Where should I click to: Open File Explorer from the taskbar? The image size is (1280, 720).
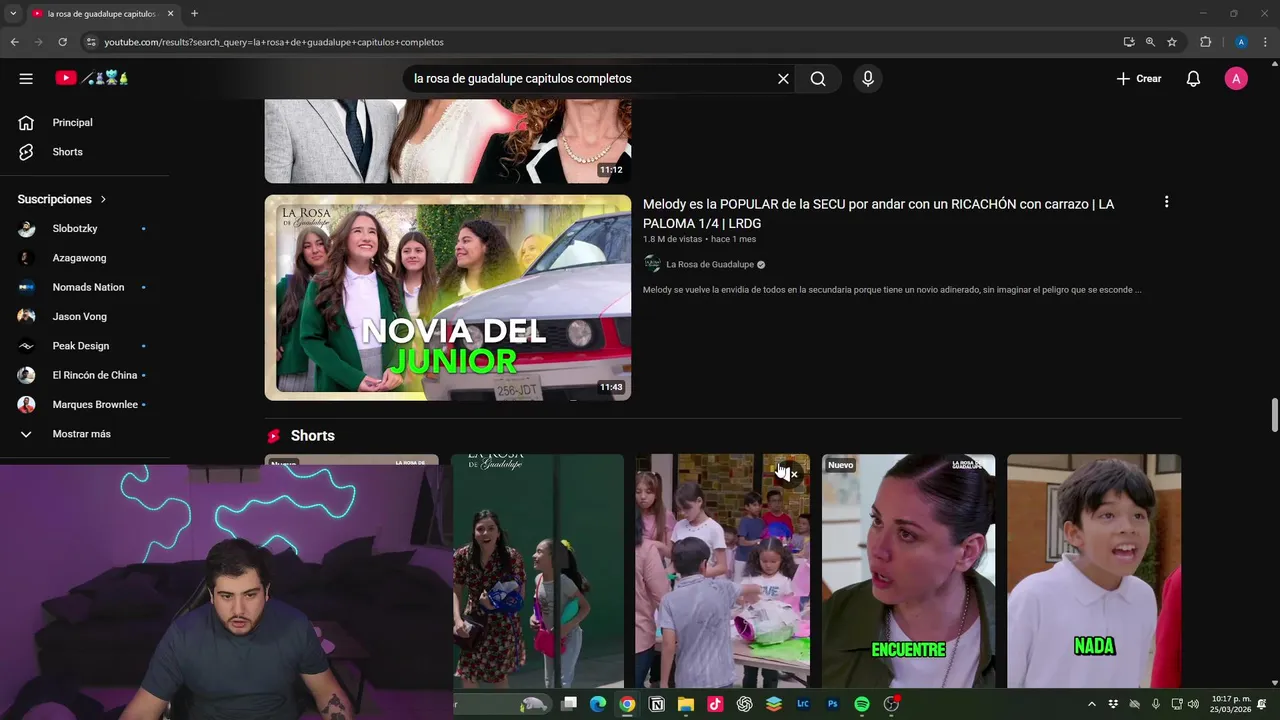(x=686, y=704)
